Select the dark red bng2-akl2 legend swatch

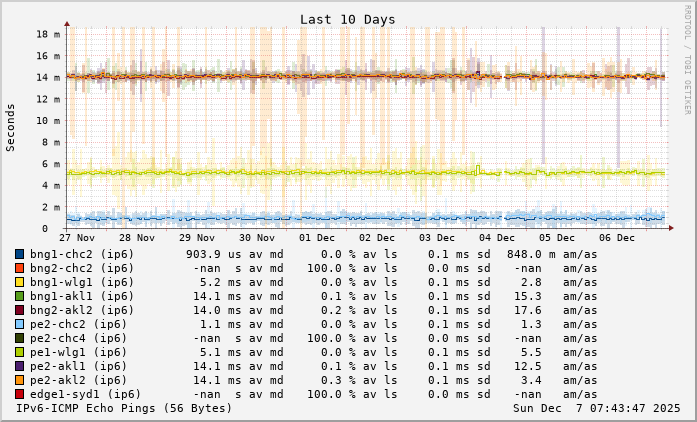[x=19, y=310]
